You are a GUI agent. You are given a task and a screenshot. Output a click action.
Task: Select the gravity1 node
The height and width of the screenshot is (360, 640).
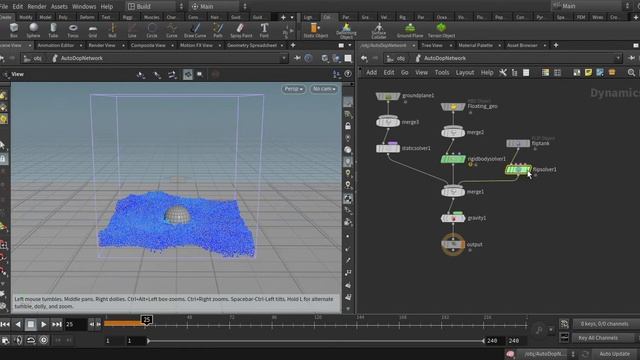tap(453, 218)
